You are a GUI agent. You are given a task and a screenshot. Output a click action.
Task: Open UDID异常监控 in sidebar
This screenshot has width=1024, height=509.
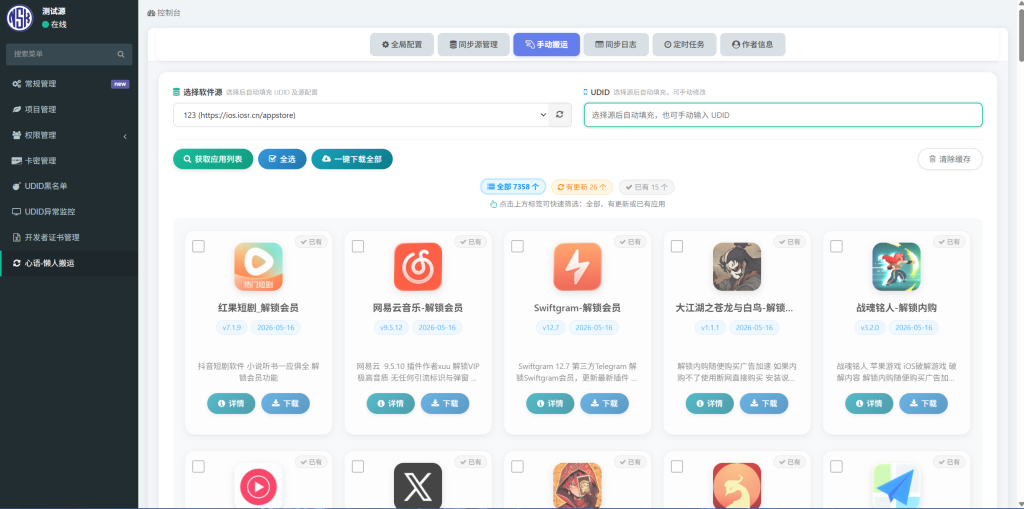click(x=69, y=212)
